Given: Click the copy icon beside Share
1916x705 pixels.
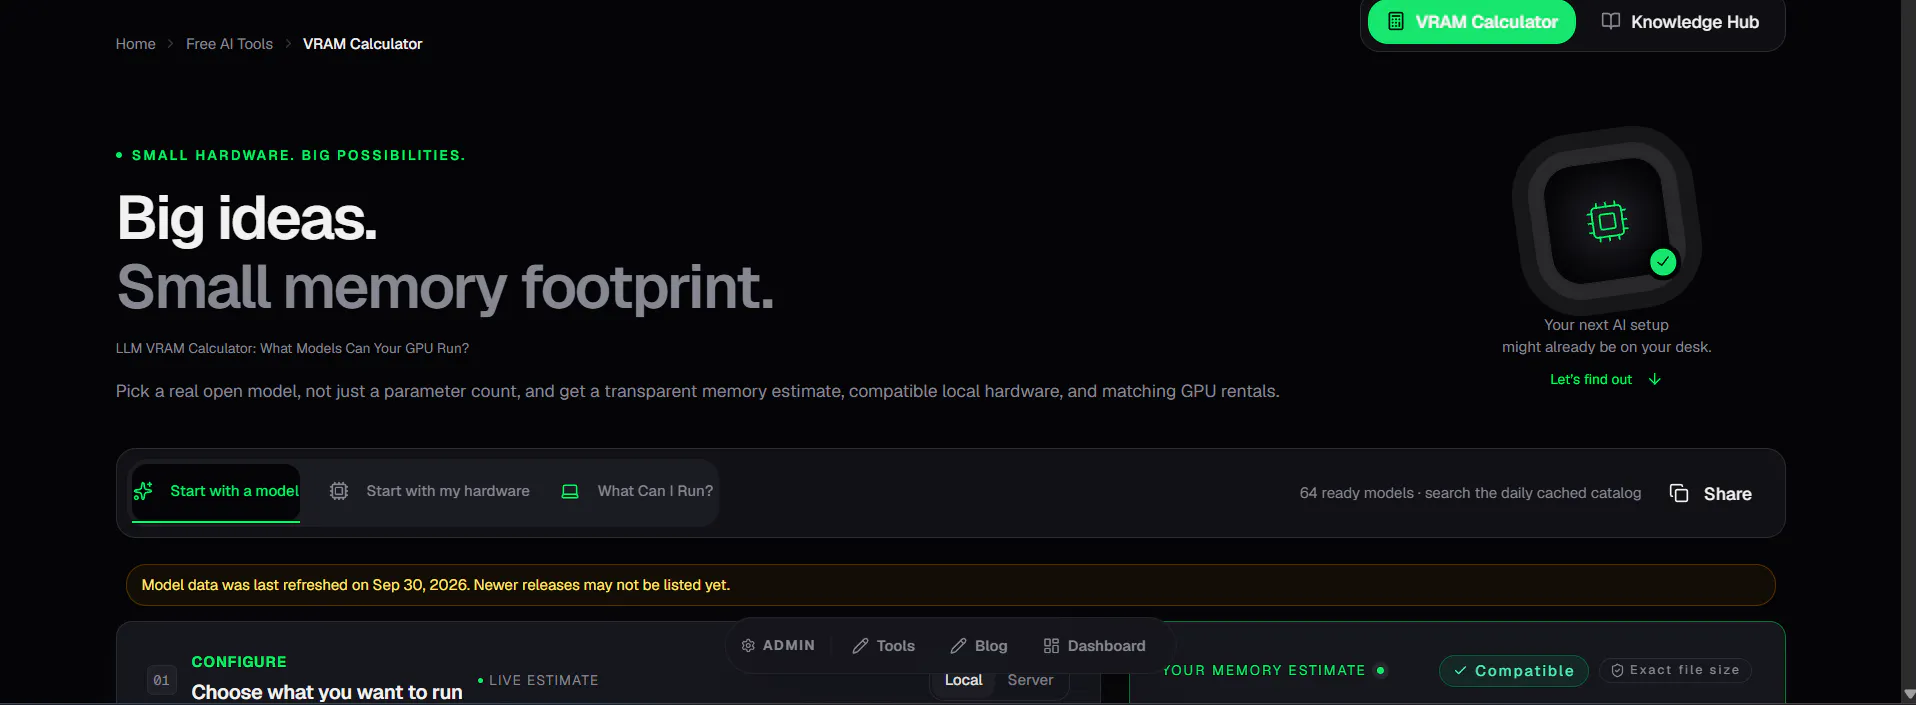Looking at the screenshot, I should click(x=1679, y=493).
